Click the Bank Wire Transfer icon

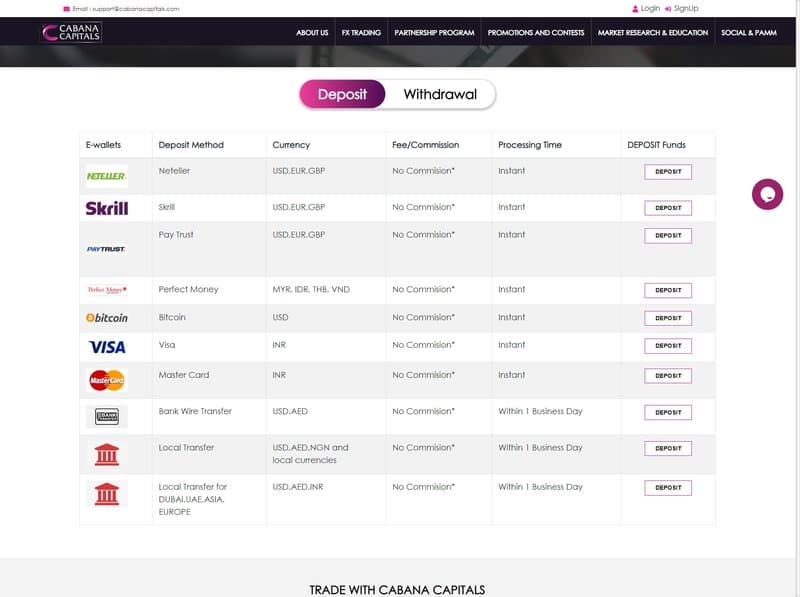(x=107, y=416)
